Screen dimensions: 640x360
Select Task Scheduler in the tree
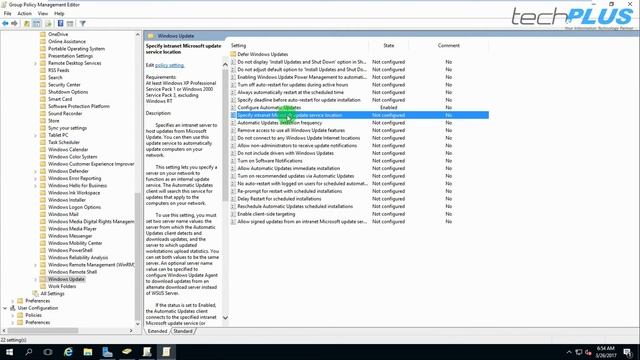click(64, 142)
